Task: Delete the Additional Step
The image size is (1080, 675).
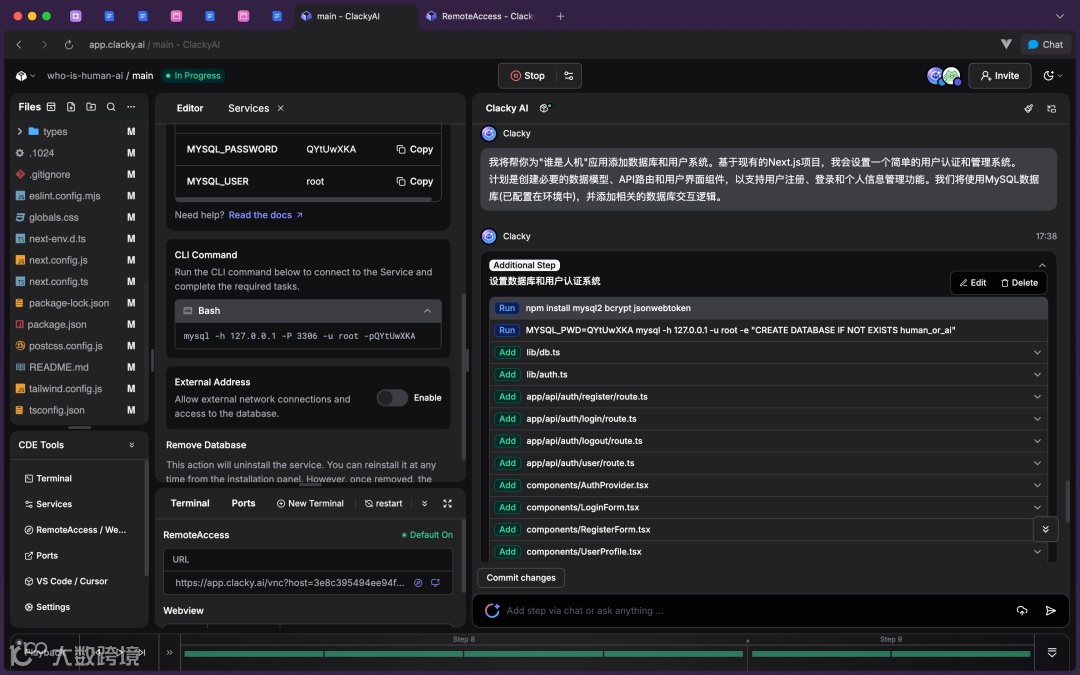Action: pyautogui.click(x=1019, y=283)
